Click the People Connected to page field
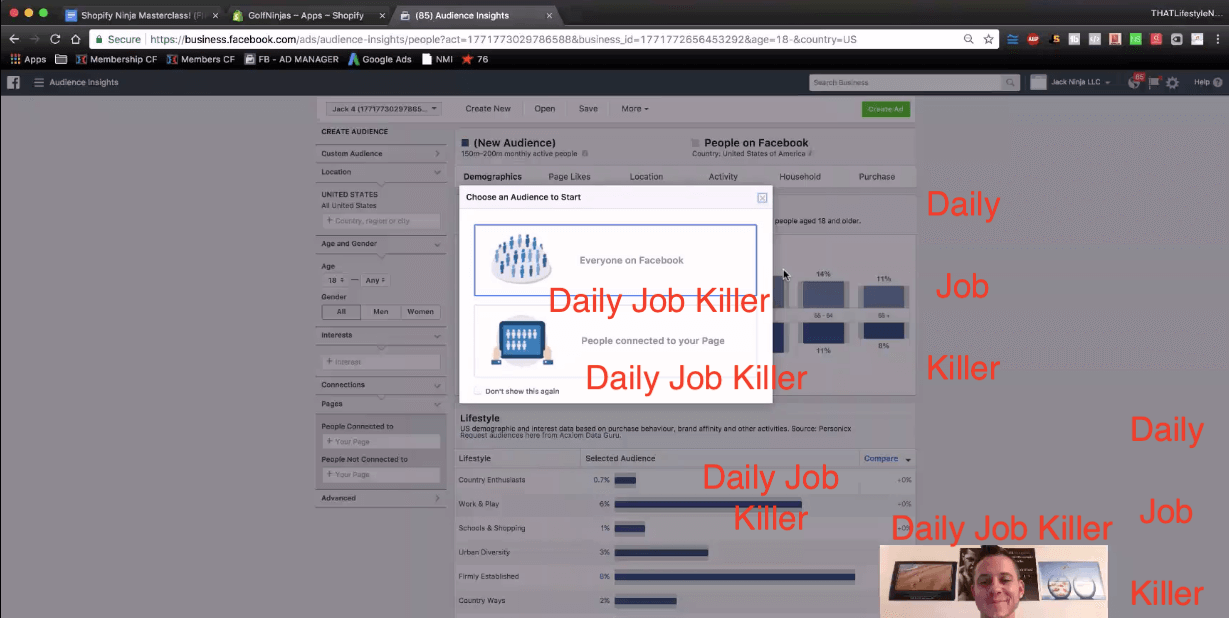The width and height of the screenshot is (1229, 618). pyautogui.click(x=380, y=441)
